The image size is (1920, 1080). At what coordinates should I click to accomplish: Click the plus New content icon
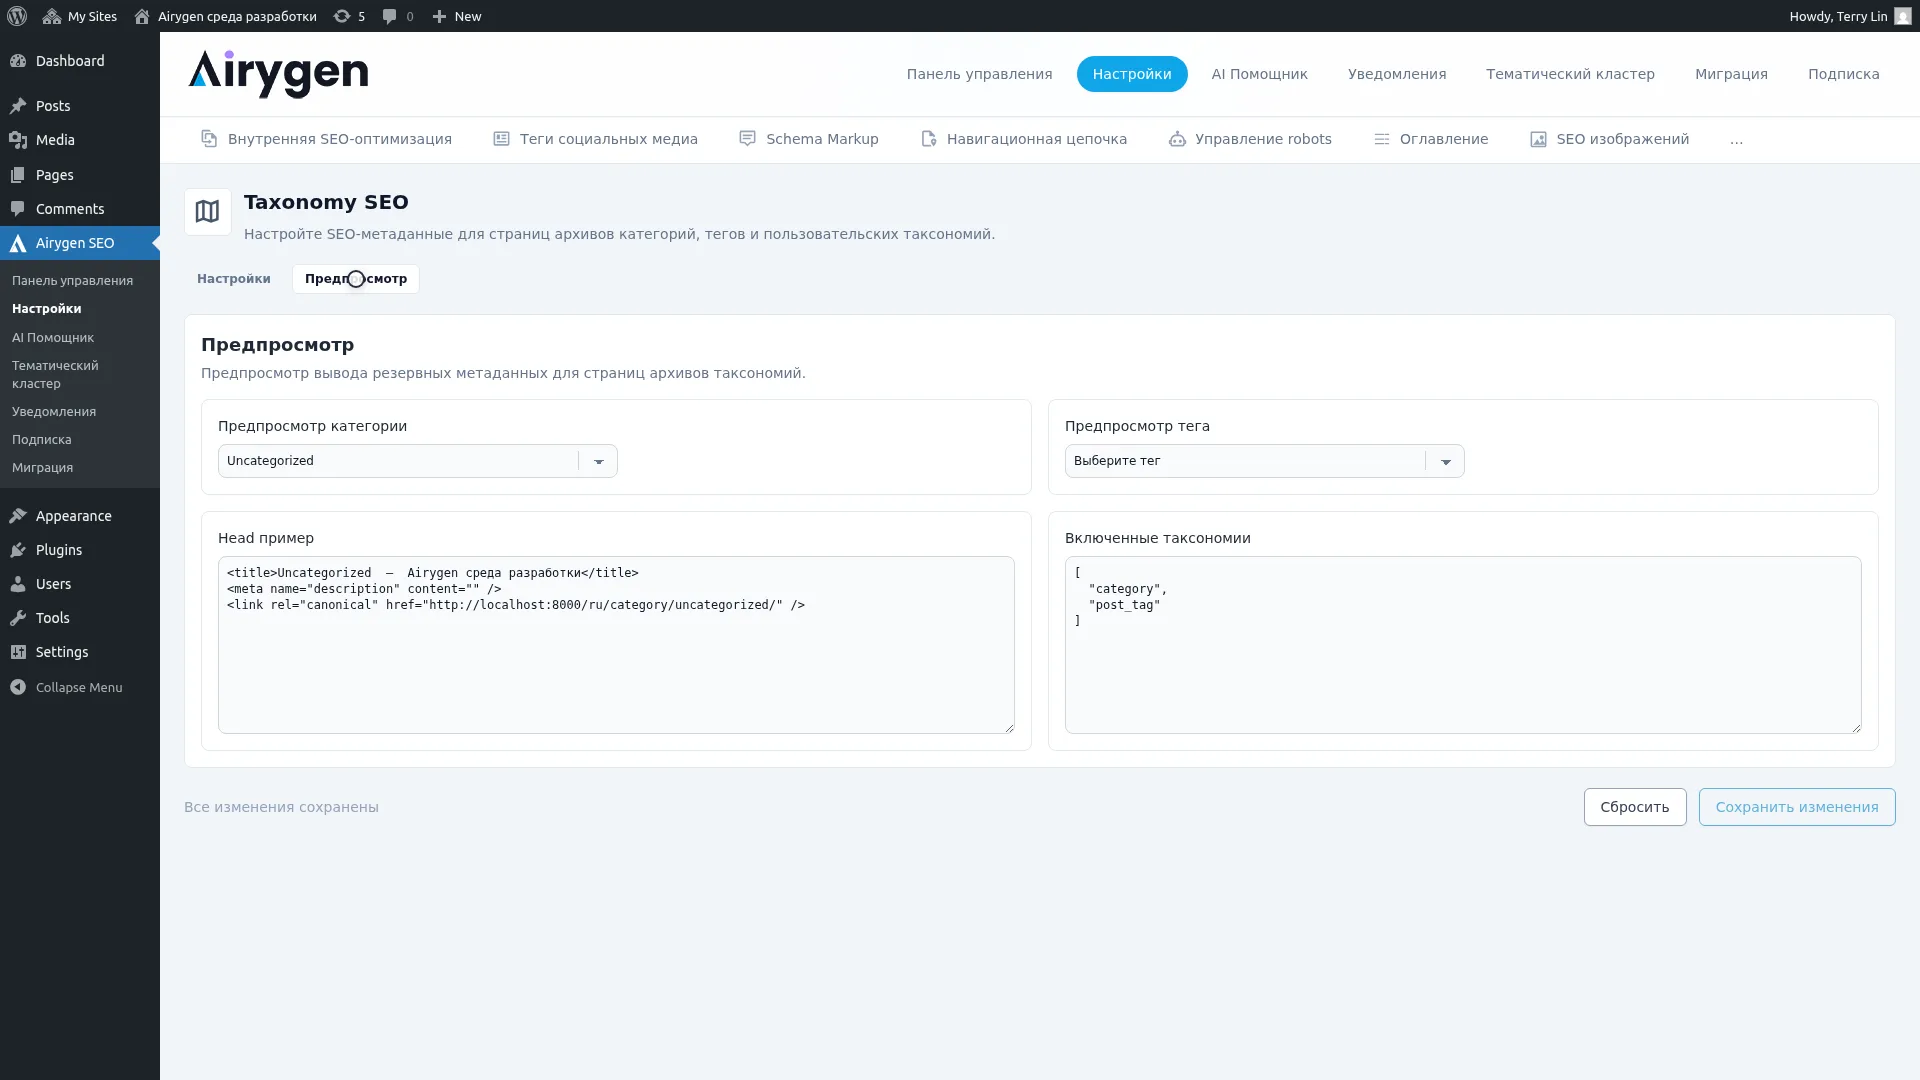[x=439, y=16]
